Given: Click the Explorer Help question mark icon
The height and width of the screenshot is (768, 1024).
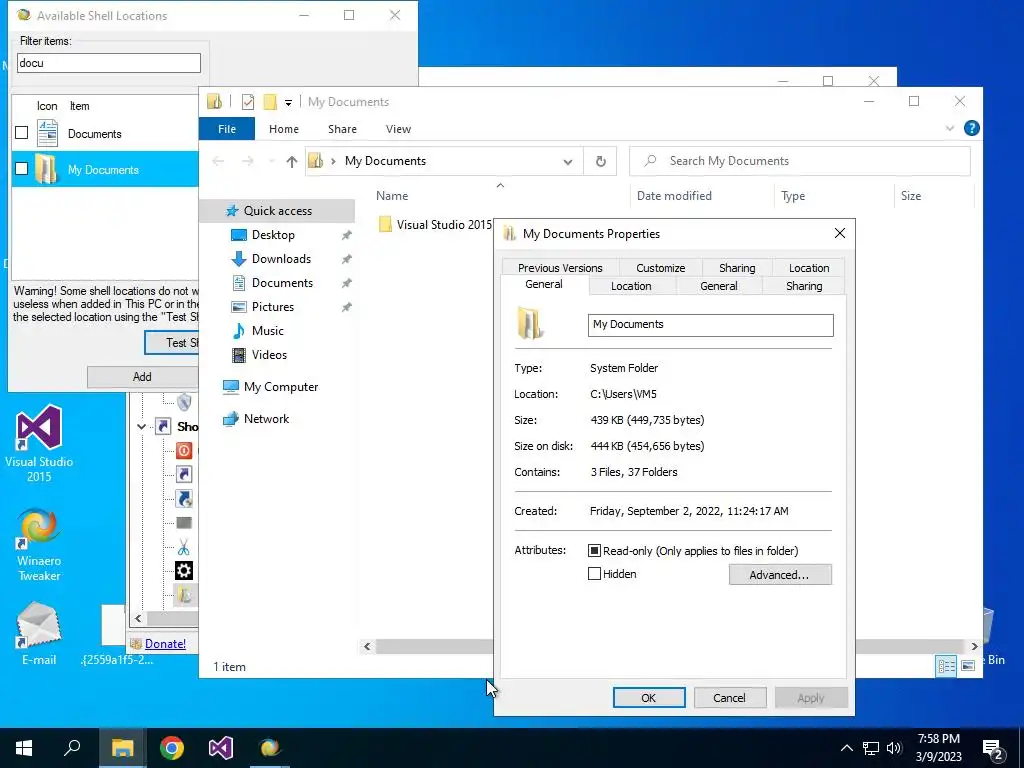Looking at the screenshot, I should click(x=971, y=129).
